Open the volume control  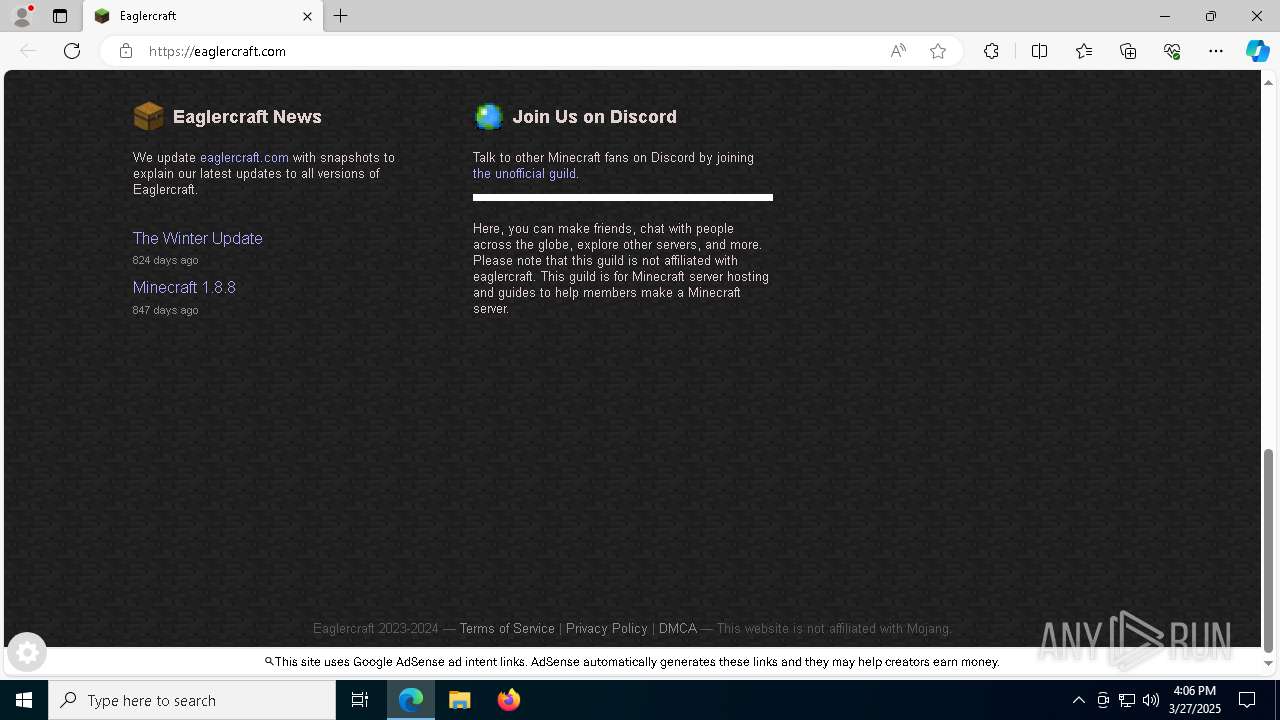(1151, 700)
